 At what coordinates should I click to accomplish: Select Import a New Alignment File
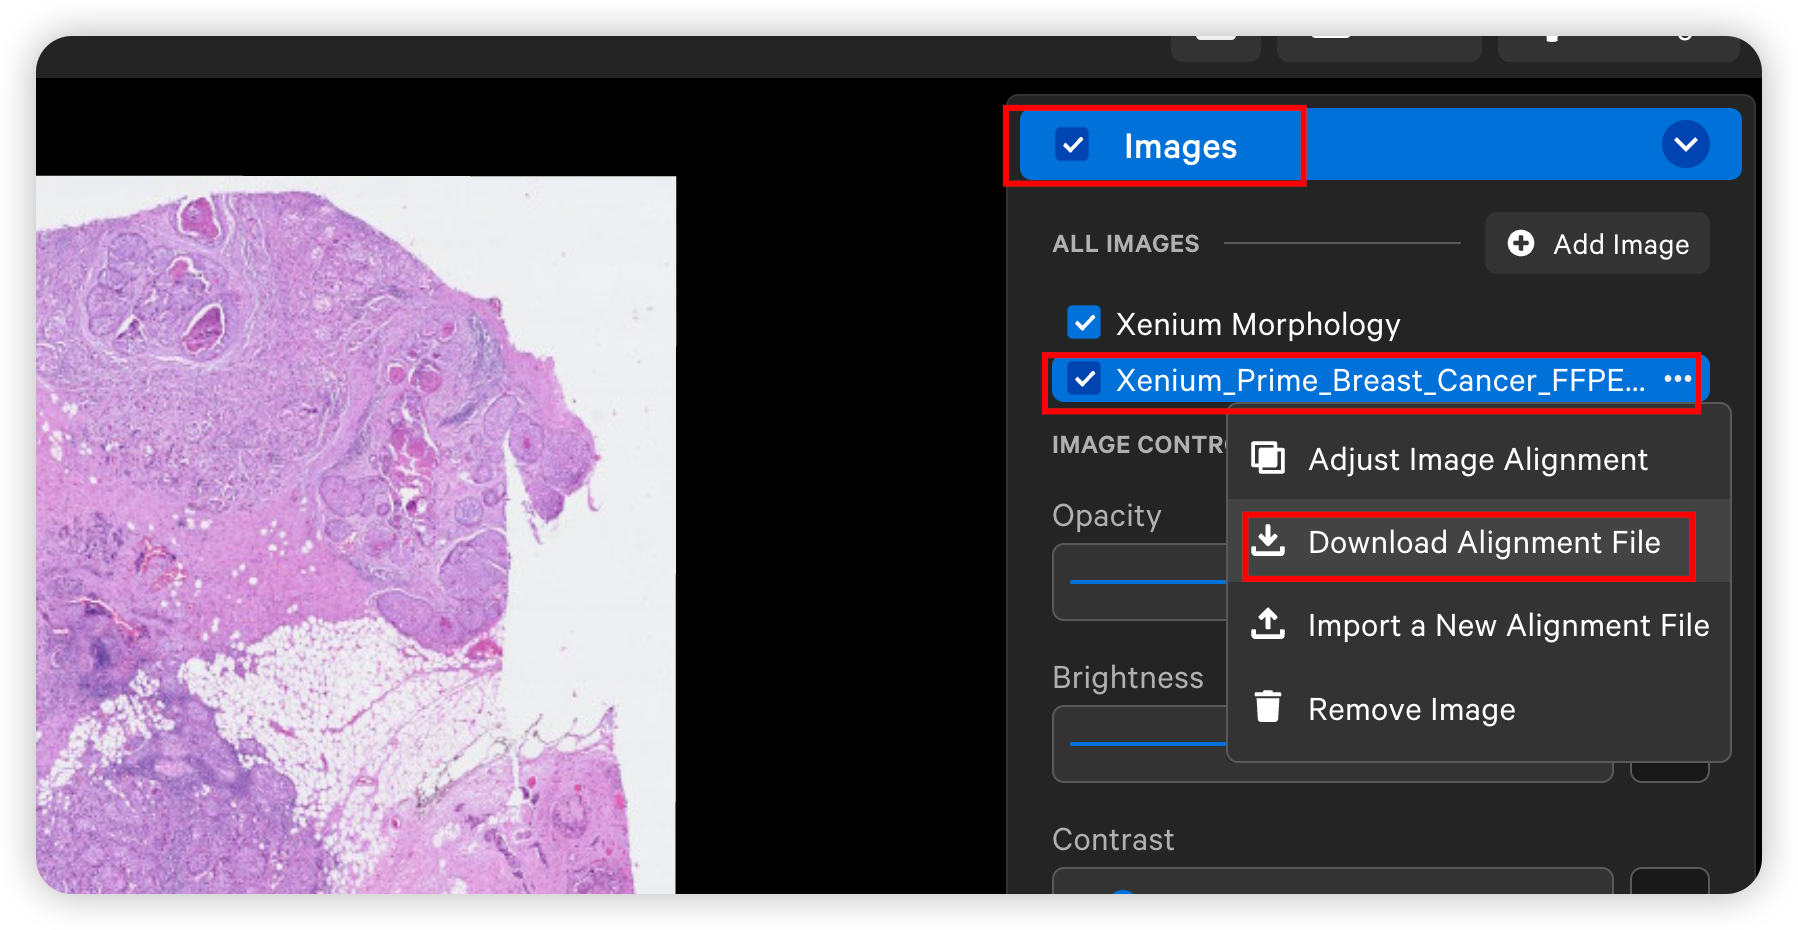(x=1507, y=624)
